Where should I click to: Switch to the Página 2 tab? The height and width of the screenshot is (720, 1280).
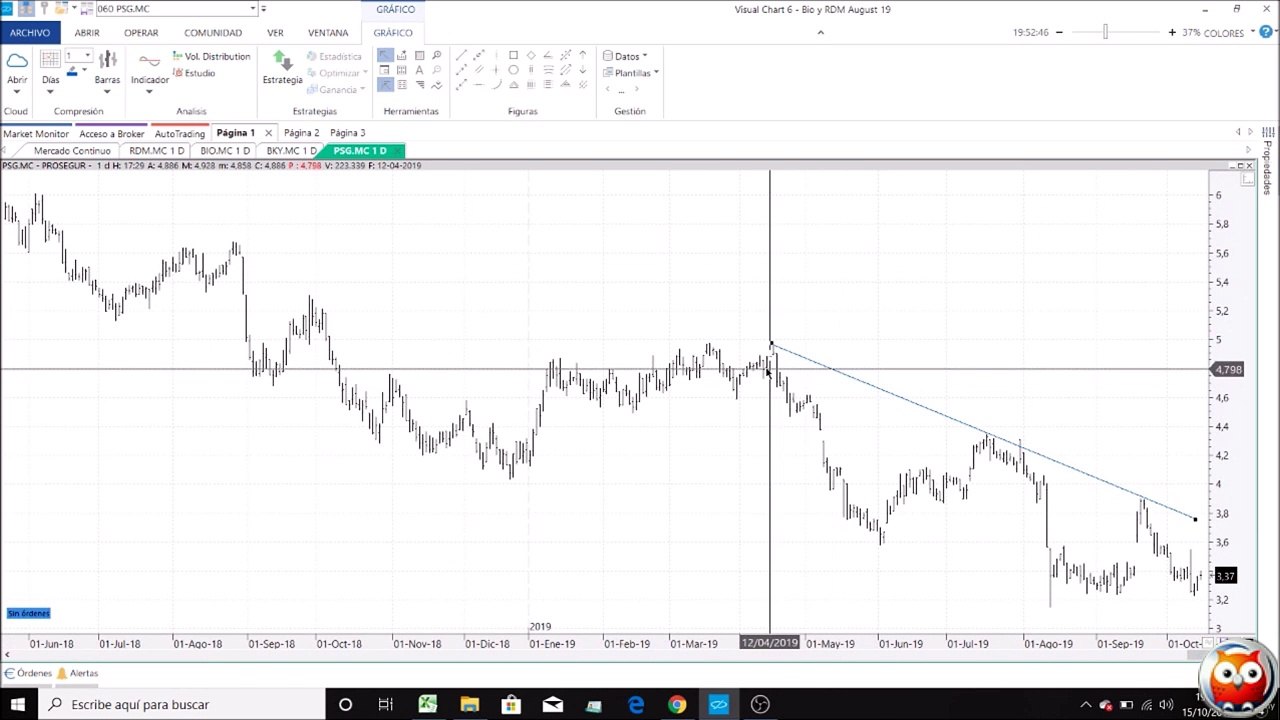[301, 132]
